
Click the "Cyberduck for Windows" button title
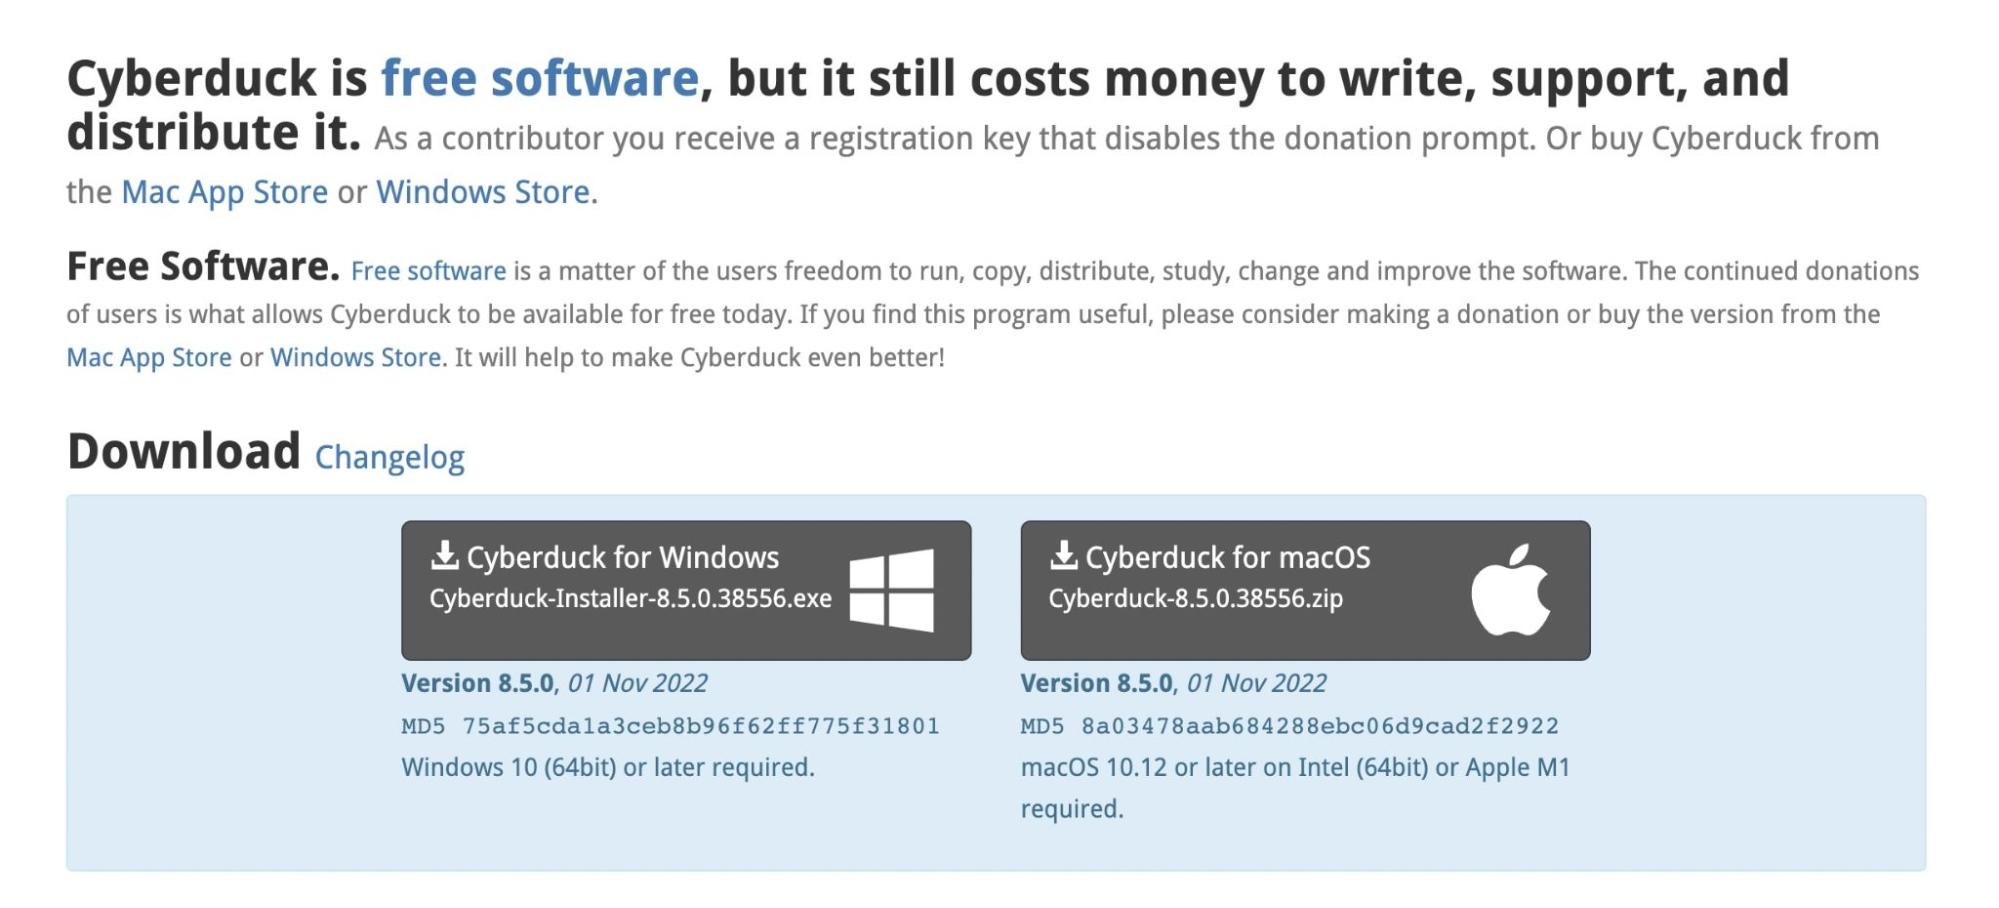[622, 557]
